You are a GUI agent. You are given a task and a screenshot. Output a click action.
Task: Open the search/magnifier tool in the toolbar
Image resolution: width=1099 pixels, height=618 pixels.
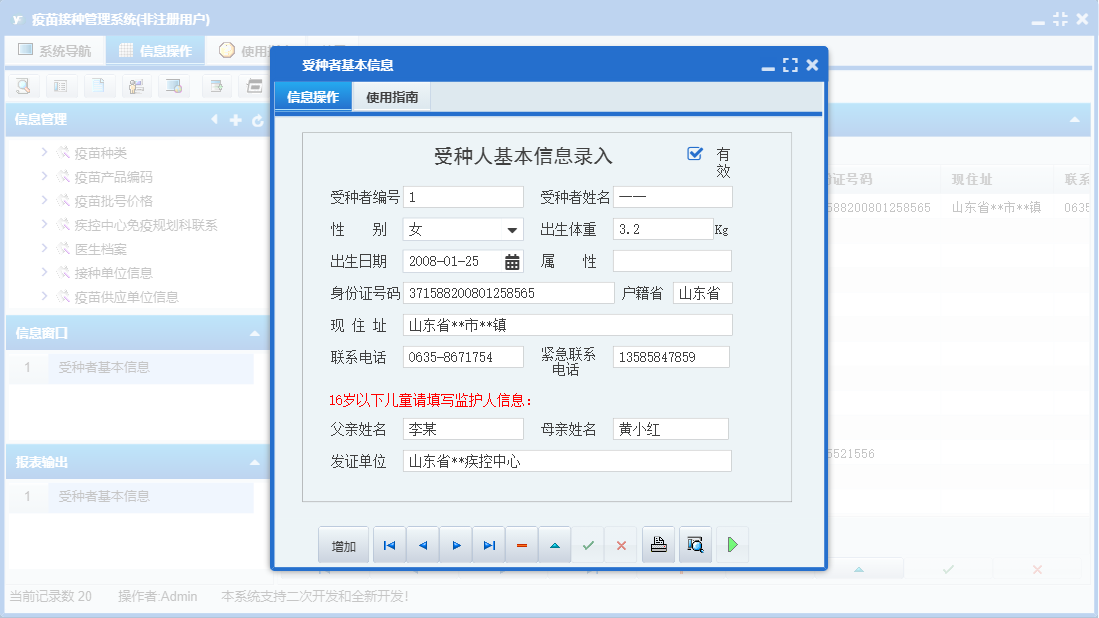pos(22,86)
